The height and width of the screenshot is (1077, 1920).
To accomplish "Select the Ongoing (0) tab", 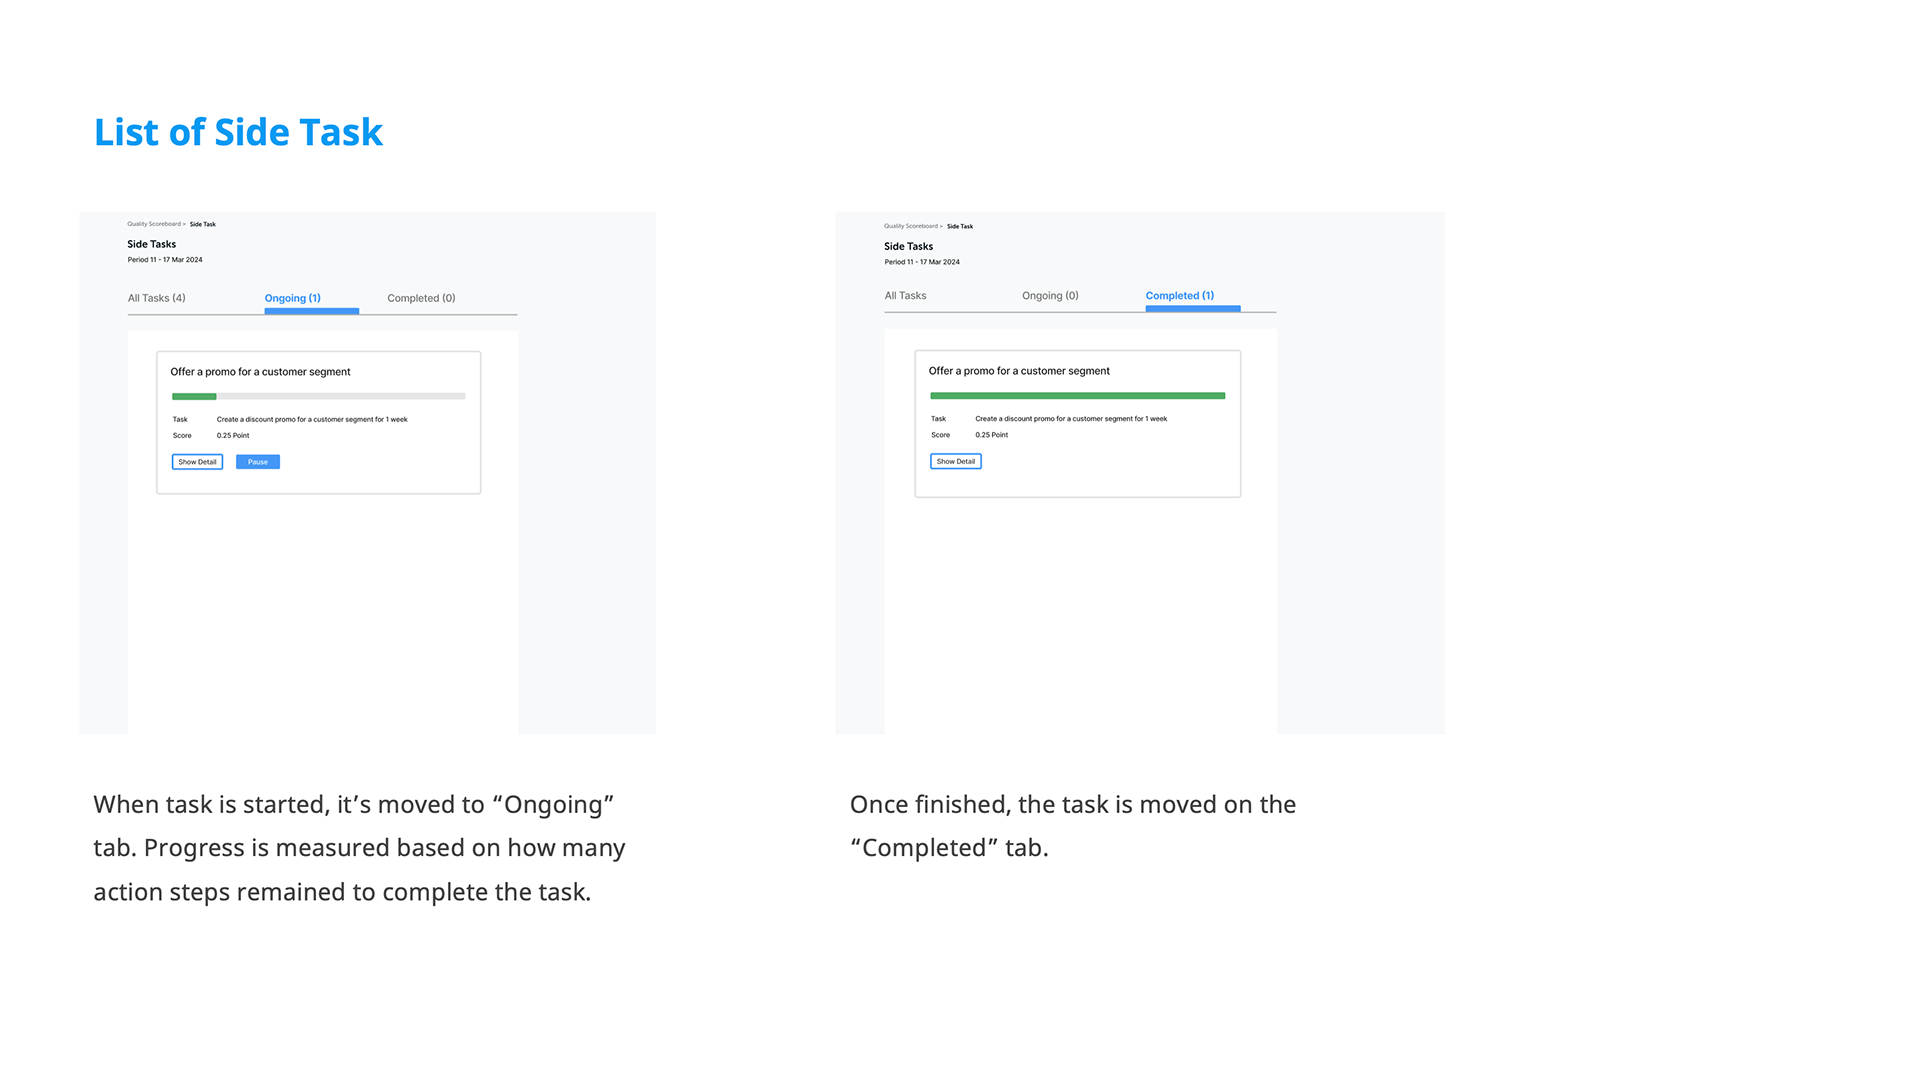I will point(1050,296).
